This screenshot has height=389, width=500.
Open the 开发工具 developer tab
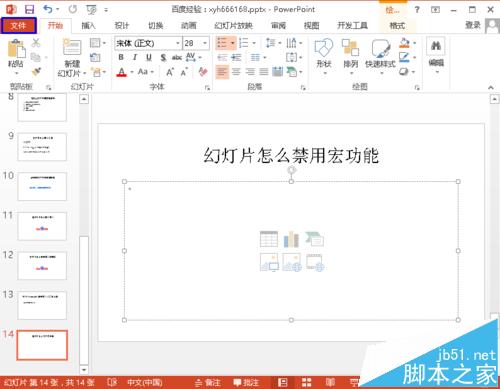352,26
